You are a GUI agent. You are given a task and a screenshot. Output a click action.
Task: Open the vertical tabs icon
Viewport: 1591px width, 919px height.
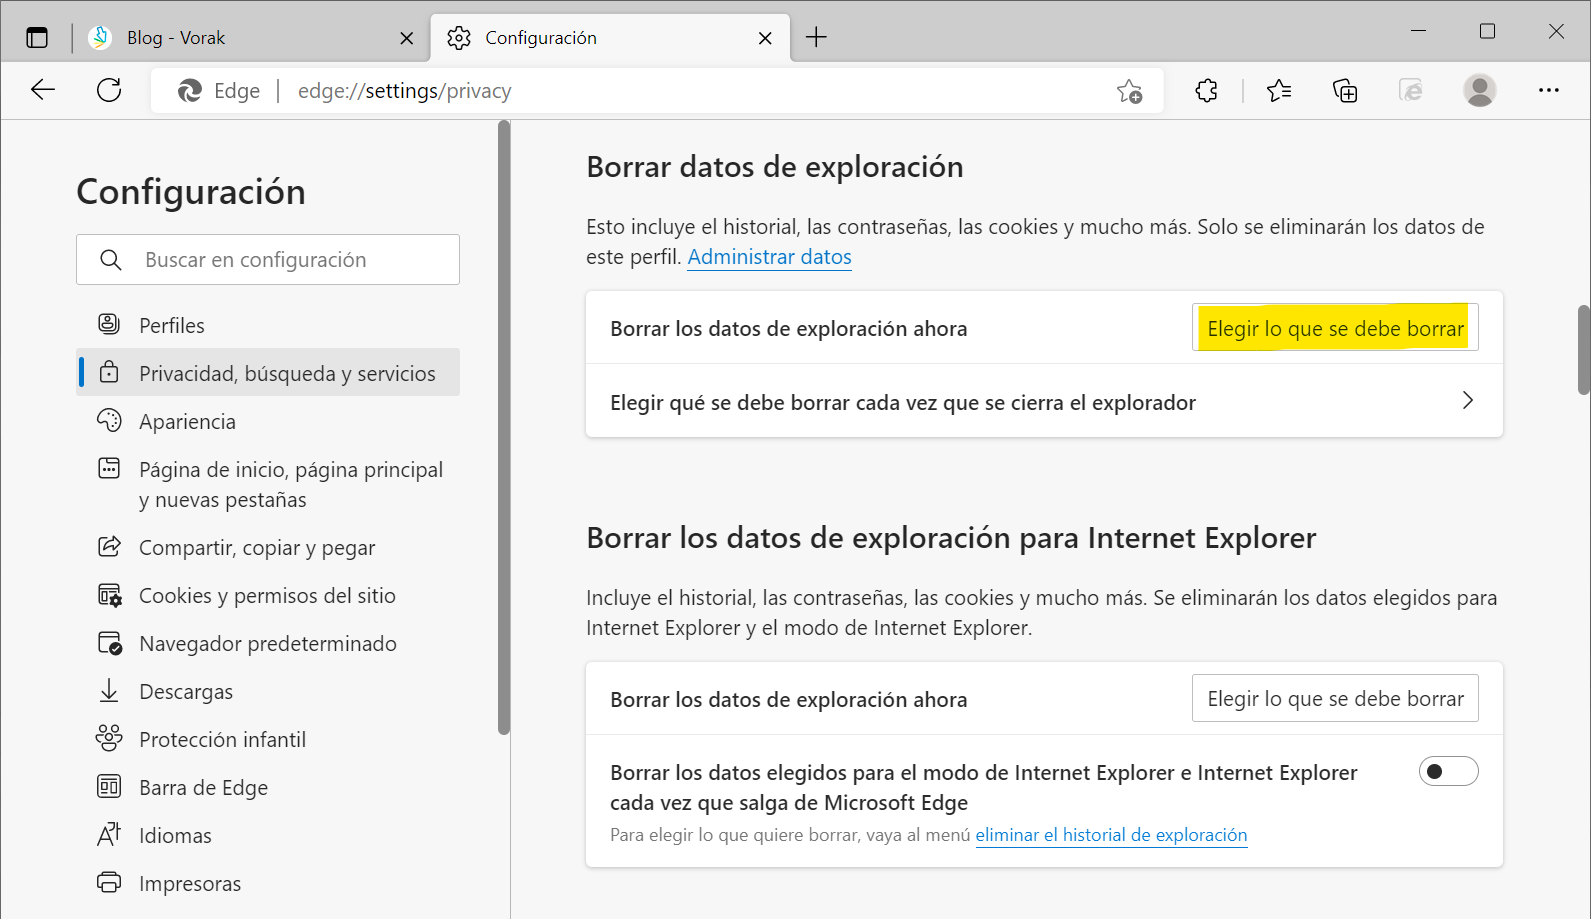[x=37, y=38]
